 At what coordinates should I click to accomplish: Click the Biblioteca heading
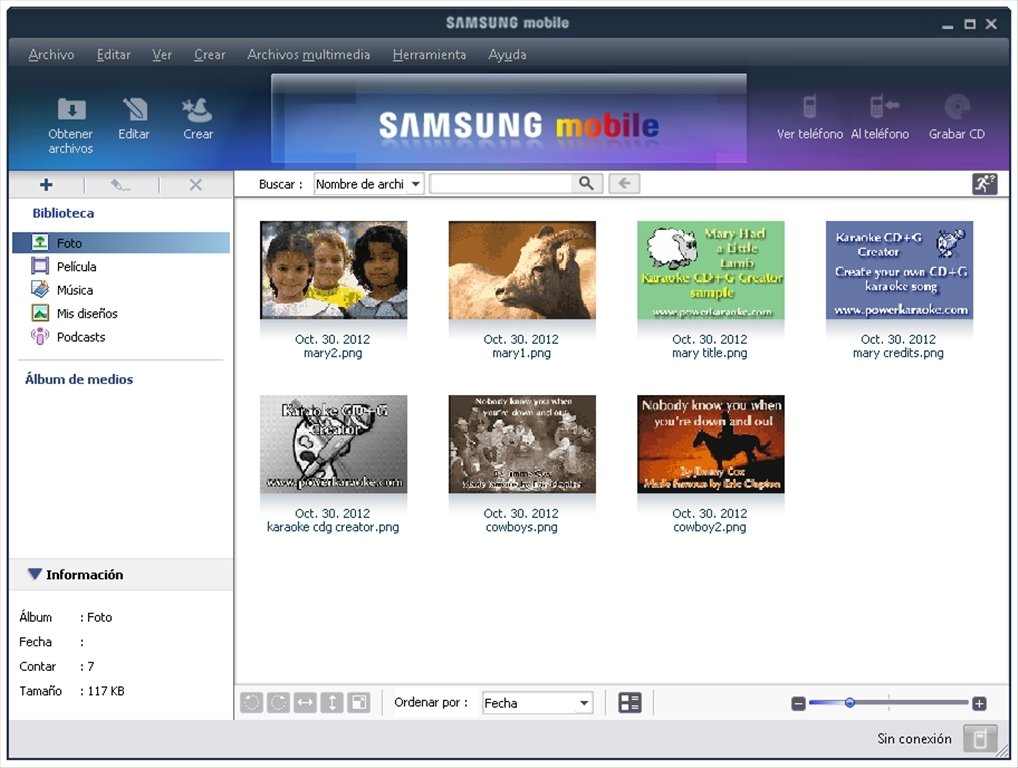[63, 213]
